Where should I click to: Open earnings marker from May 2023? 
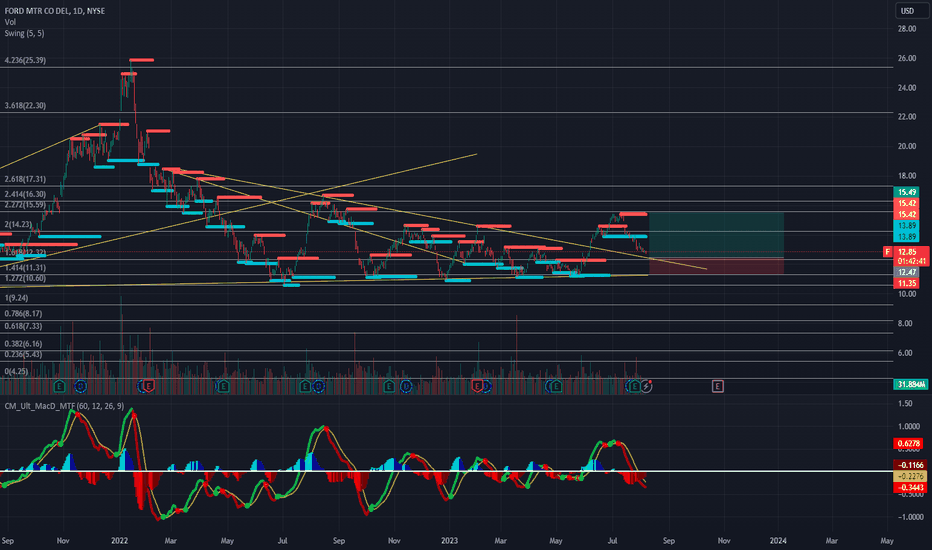pyautogui.click(x=556, y=386)
